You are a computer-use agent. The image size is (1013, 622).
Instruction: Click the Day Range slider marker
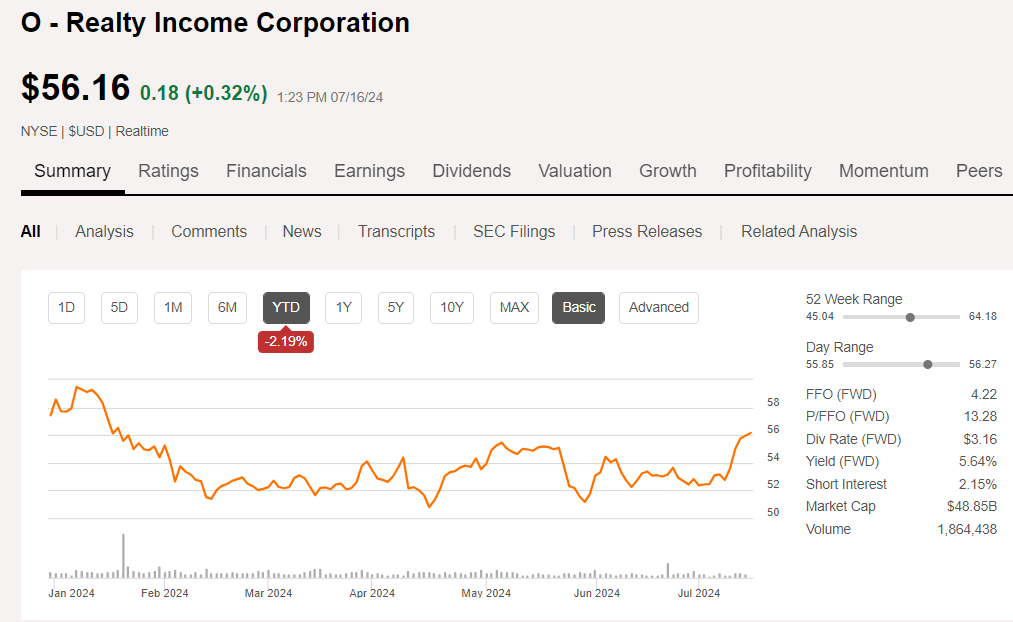click(929, 364)
